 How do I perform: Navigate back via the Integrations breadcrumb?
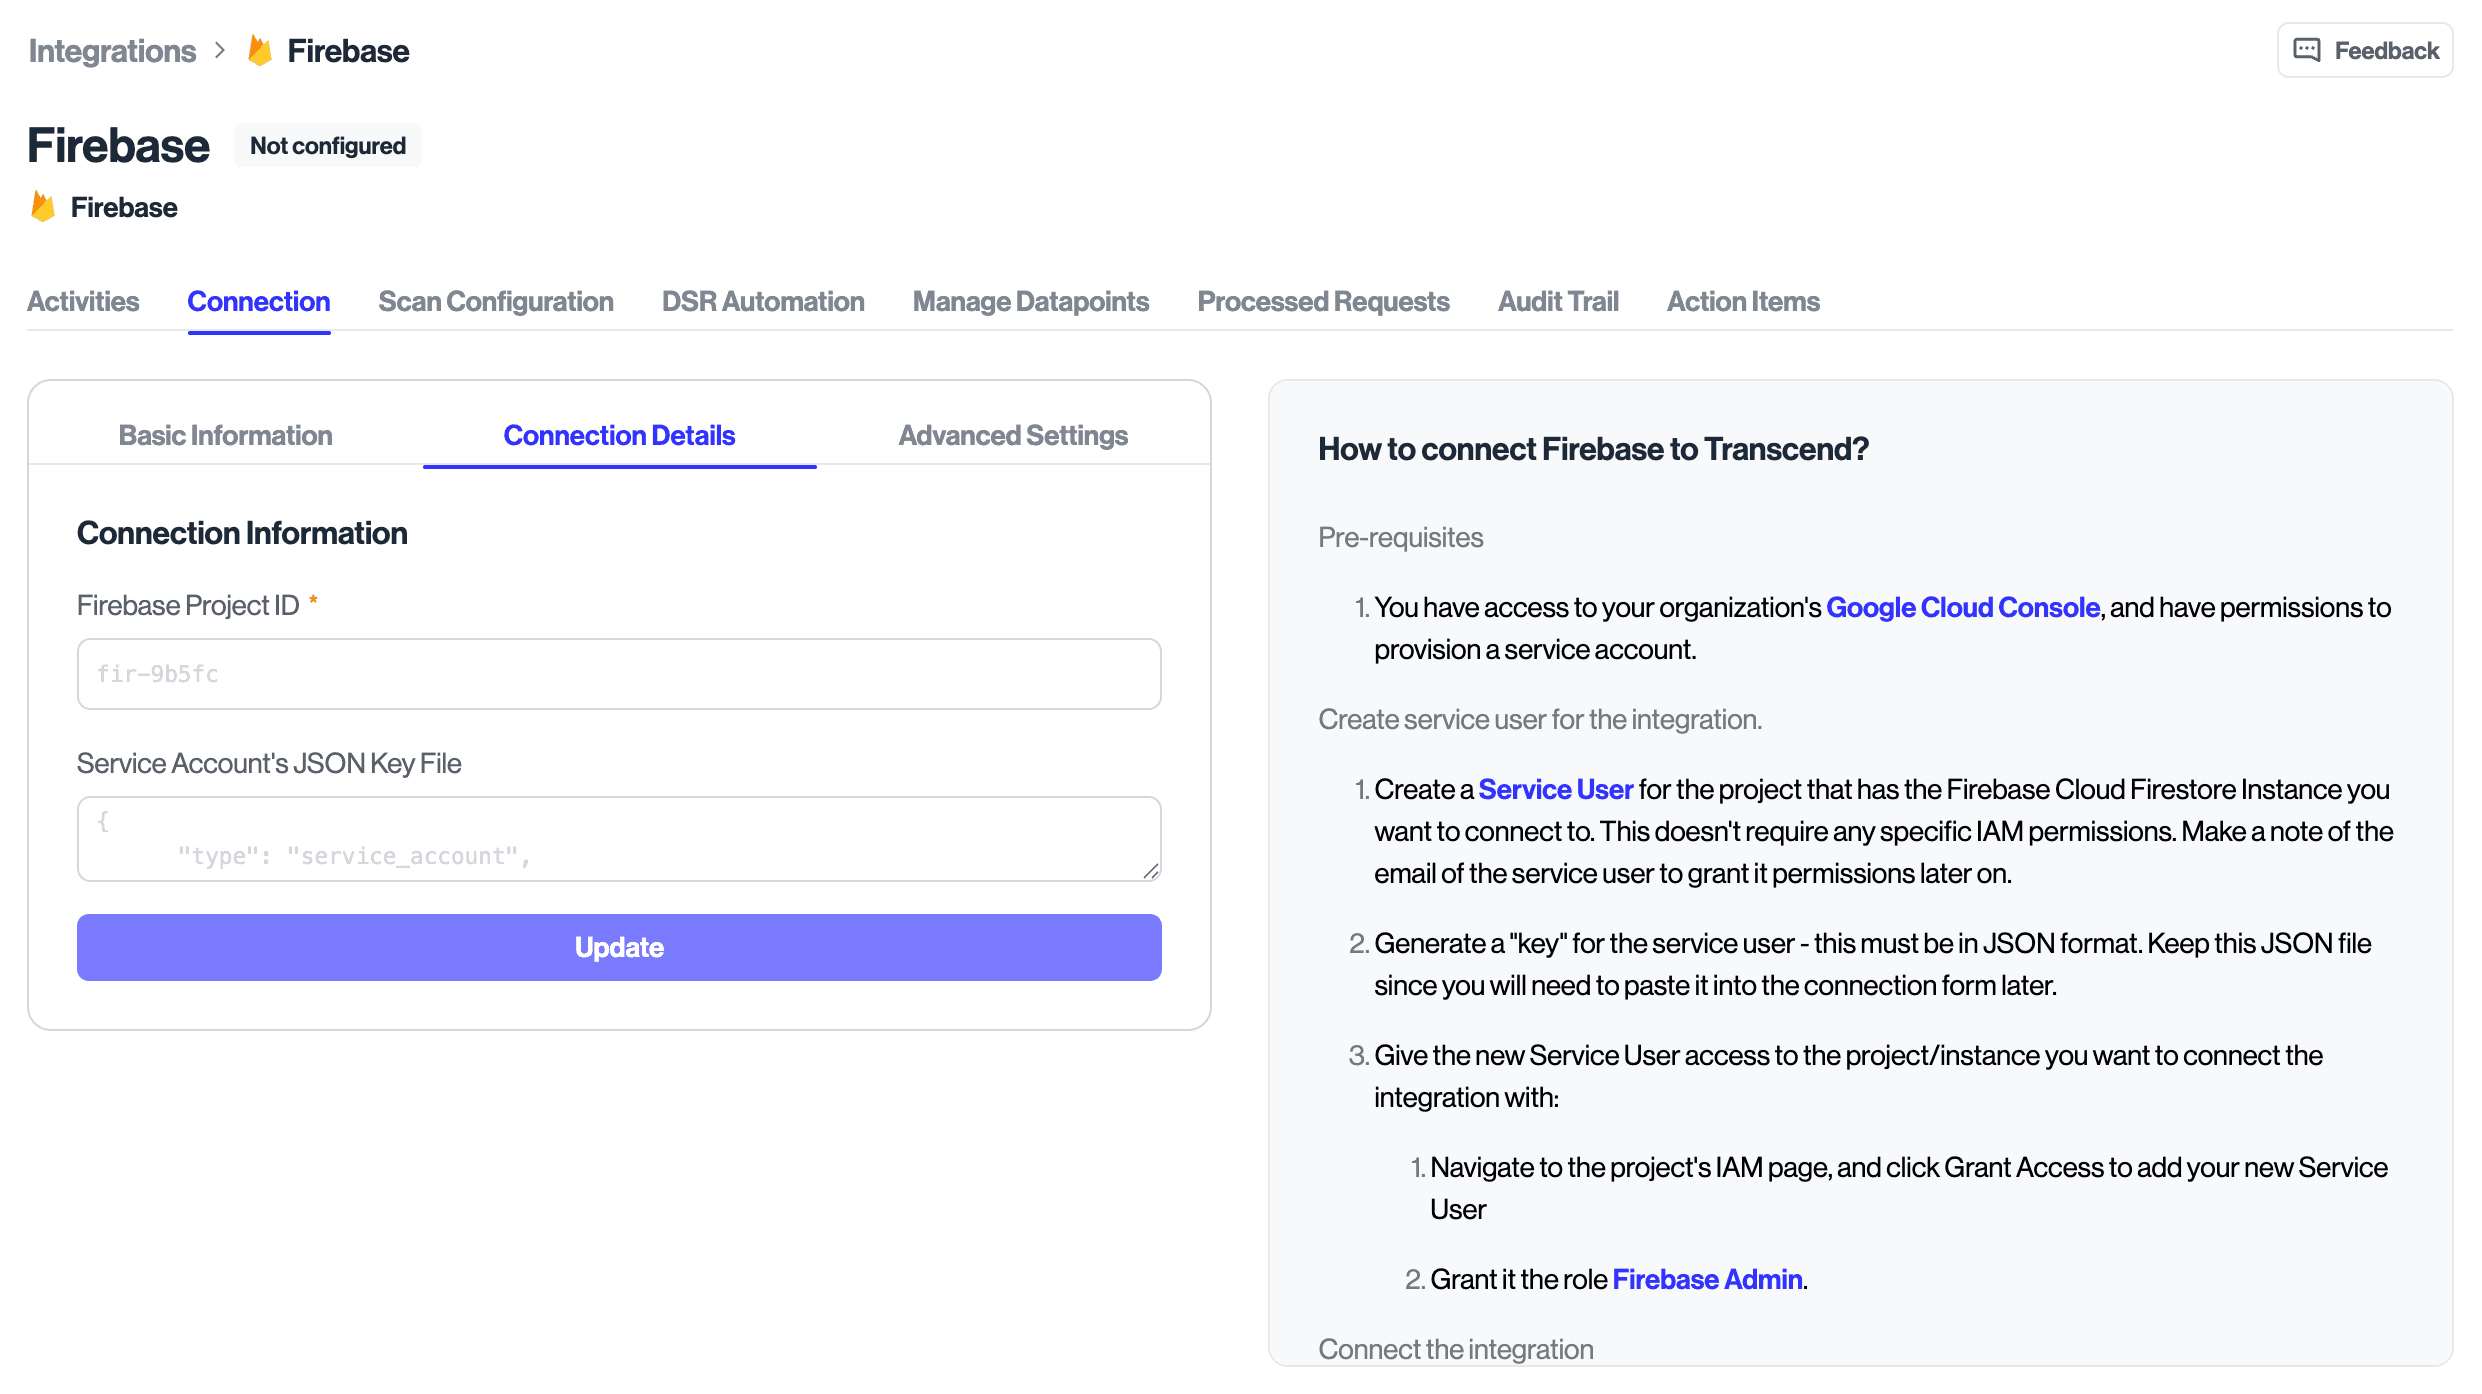click(112, 50)
